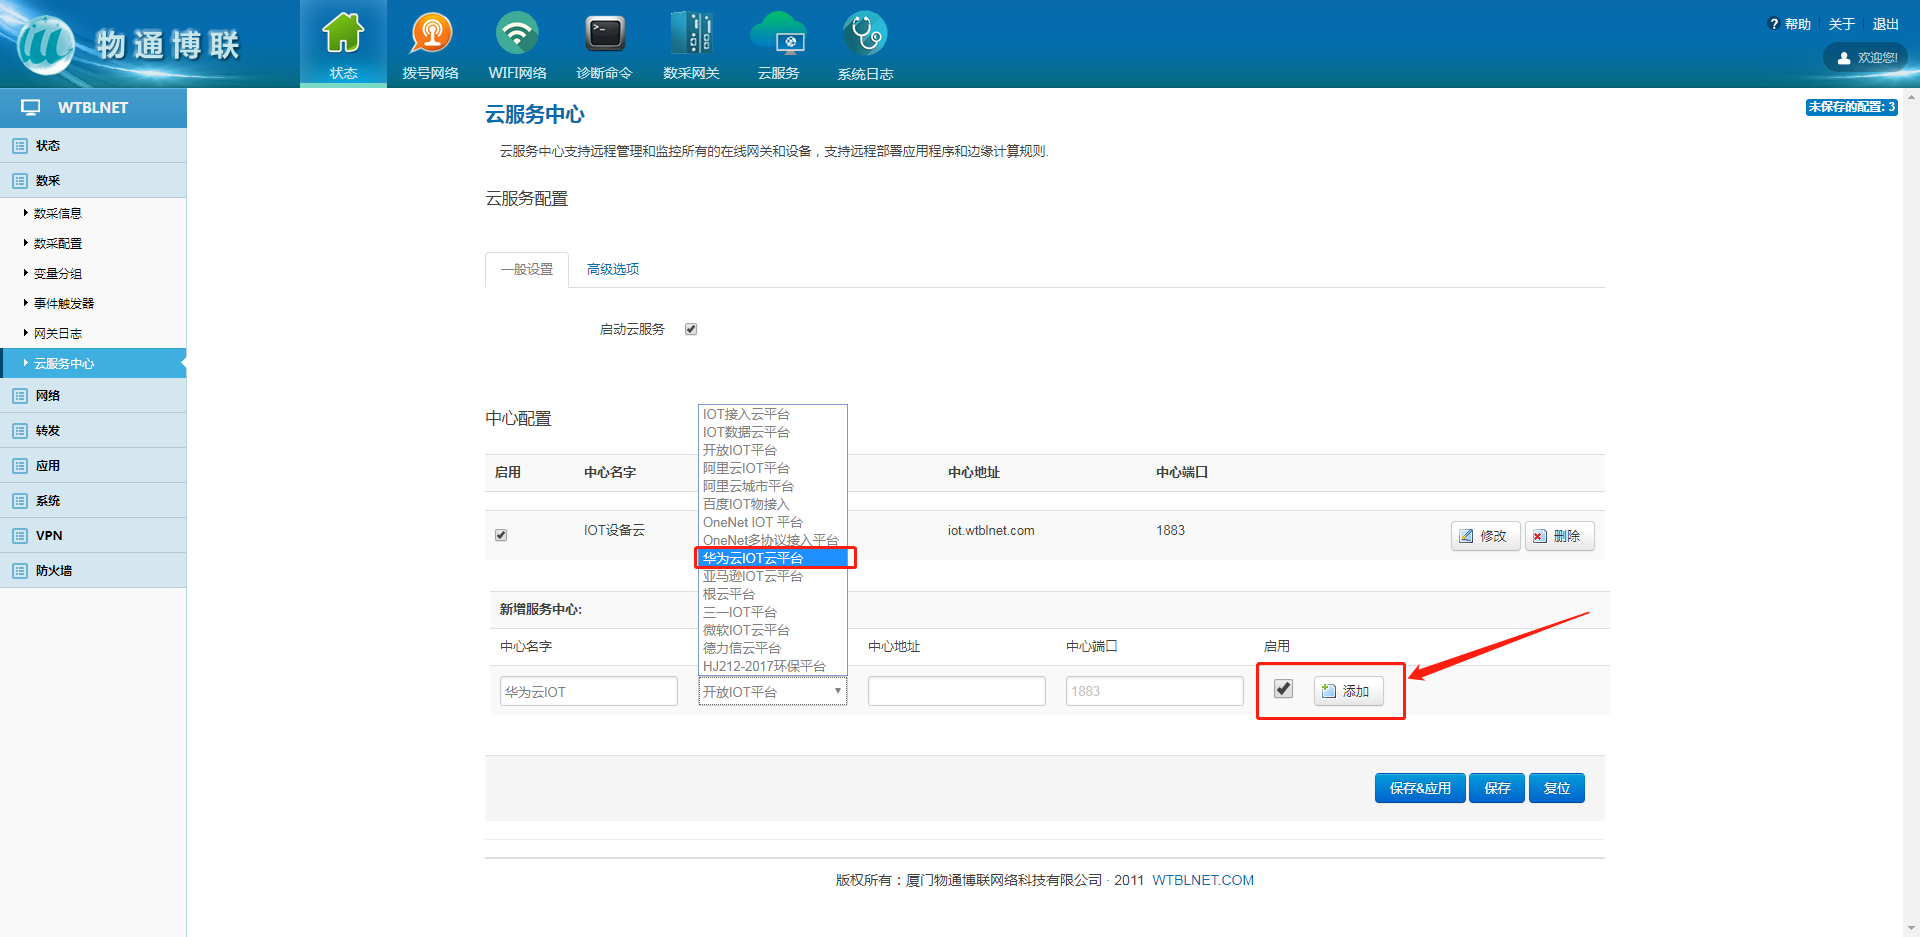Toggle the 启动云服务 checkbox

(x=691, y=329)
